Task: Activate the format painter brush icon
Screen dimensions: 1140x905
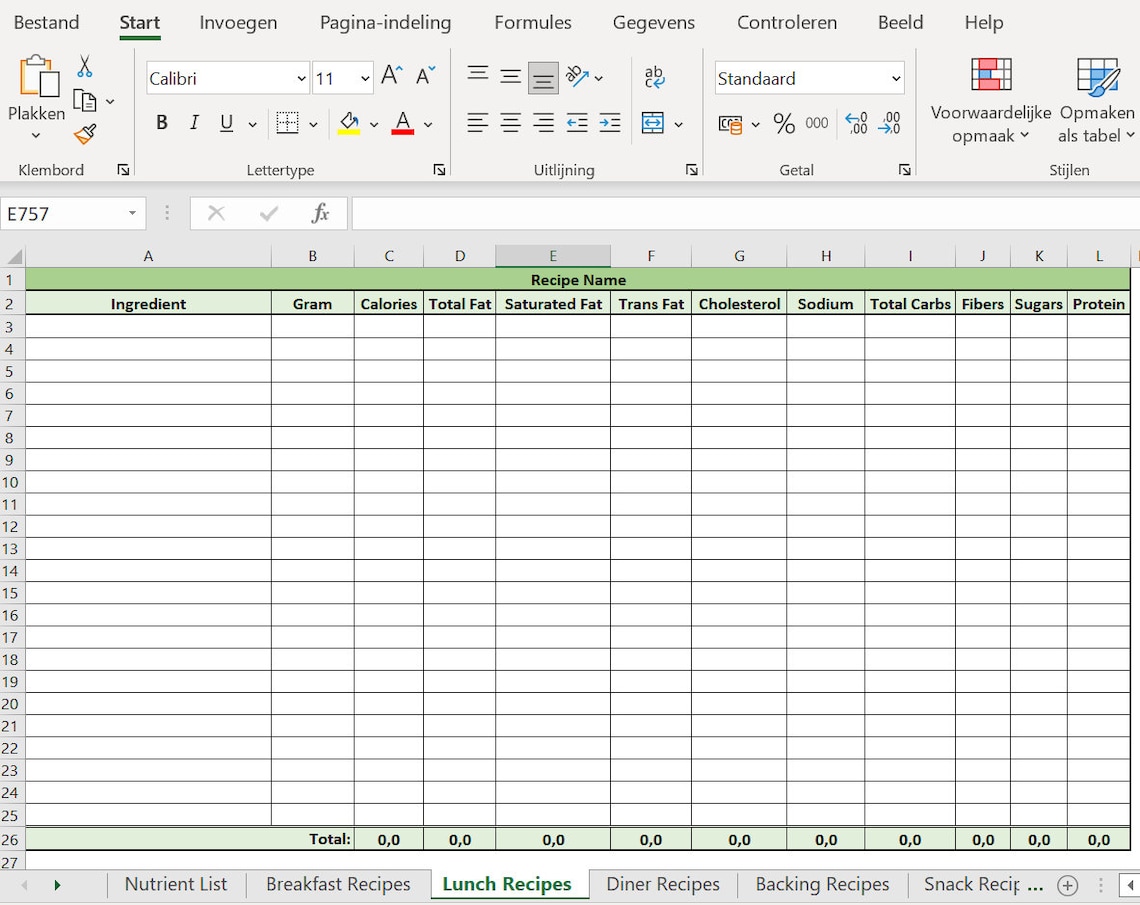Action: [x=85, y=134]
